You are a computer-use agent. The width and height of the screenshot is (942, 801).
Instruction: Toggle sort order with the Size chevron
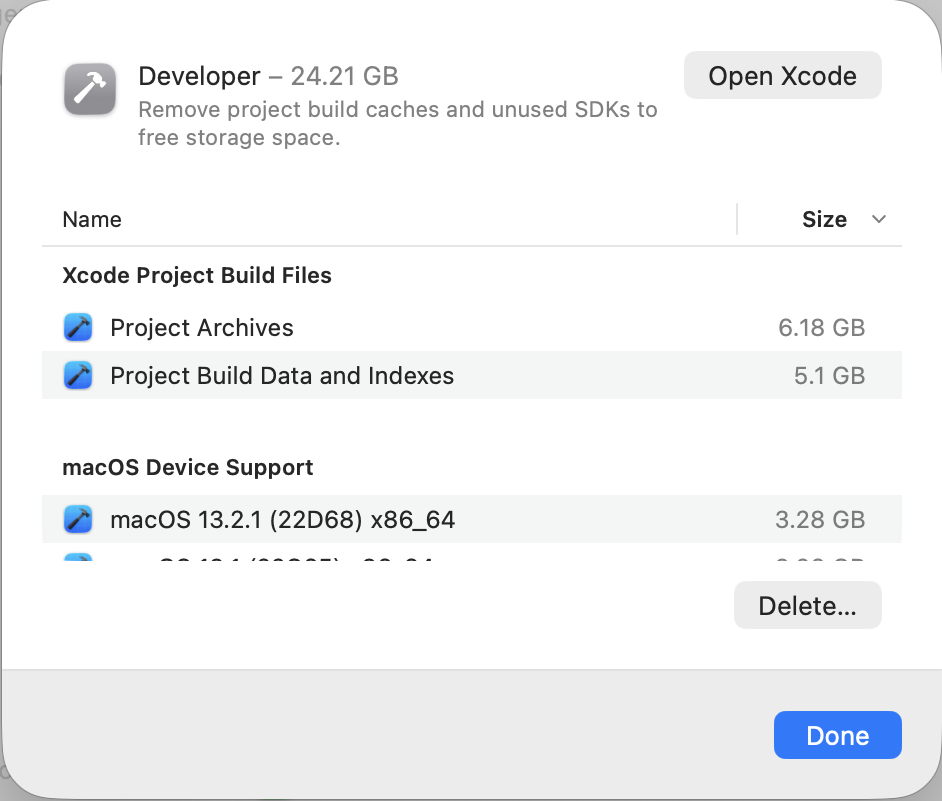[879, 220]
